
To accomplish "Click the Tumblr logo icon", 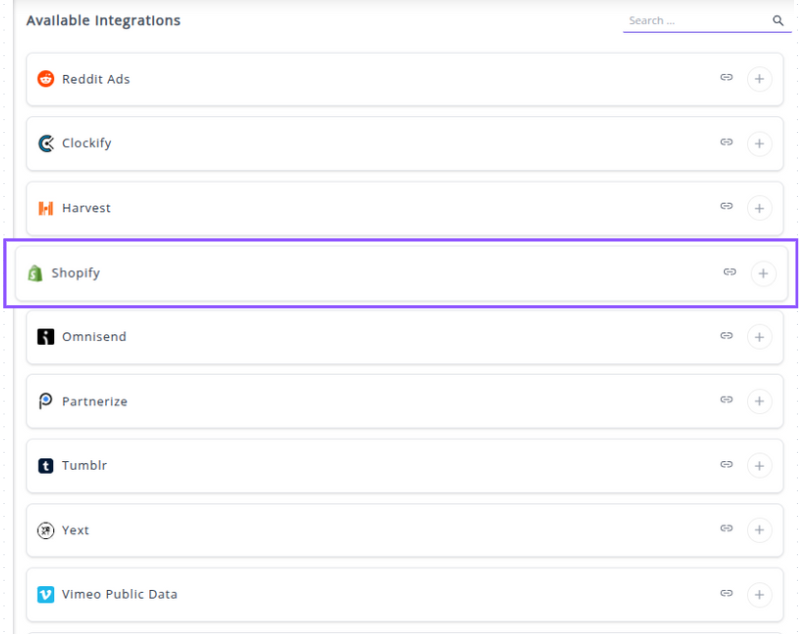I will click(x=46, y=466).
